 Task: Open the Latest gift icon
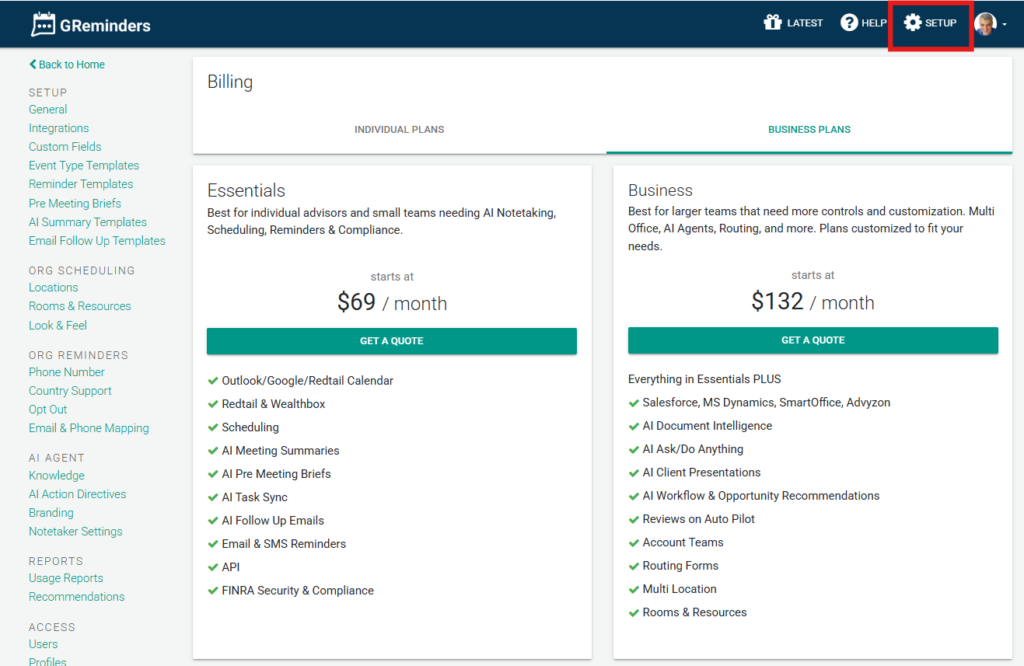(773, 22)
